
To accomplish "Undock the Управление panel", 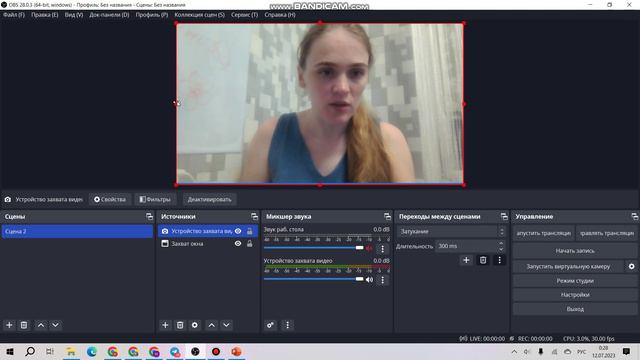I will coord(635,216).
